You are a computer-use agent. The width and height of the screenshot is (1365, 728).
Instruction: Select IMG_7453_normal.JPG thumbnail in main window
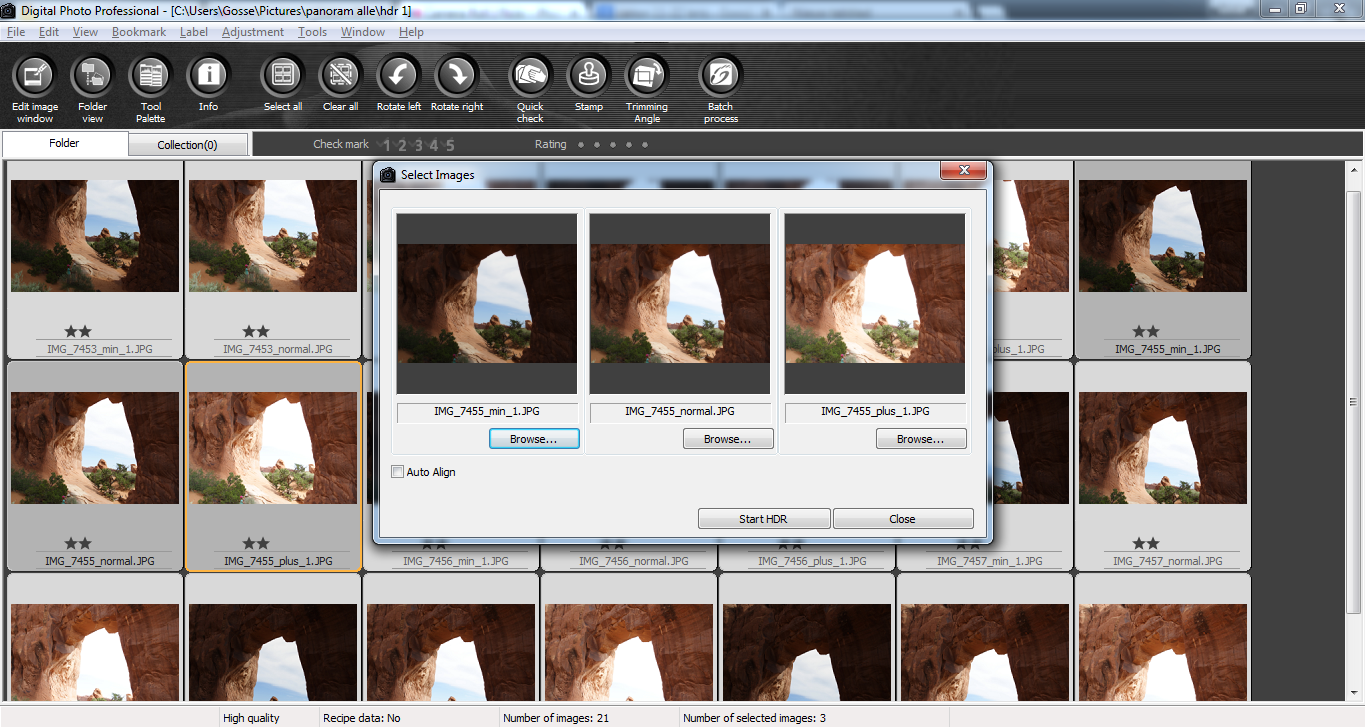click(273, 236)
